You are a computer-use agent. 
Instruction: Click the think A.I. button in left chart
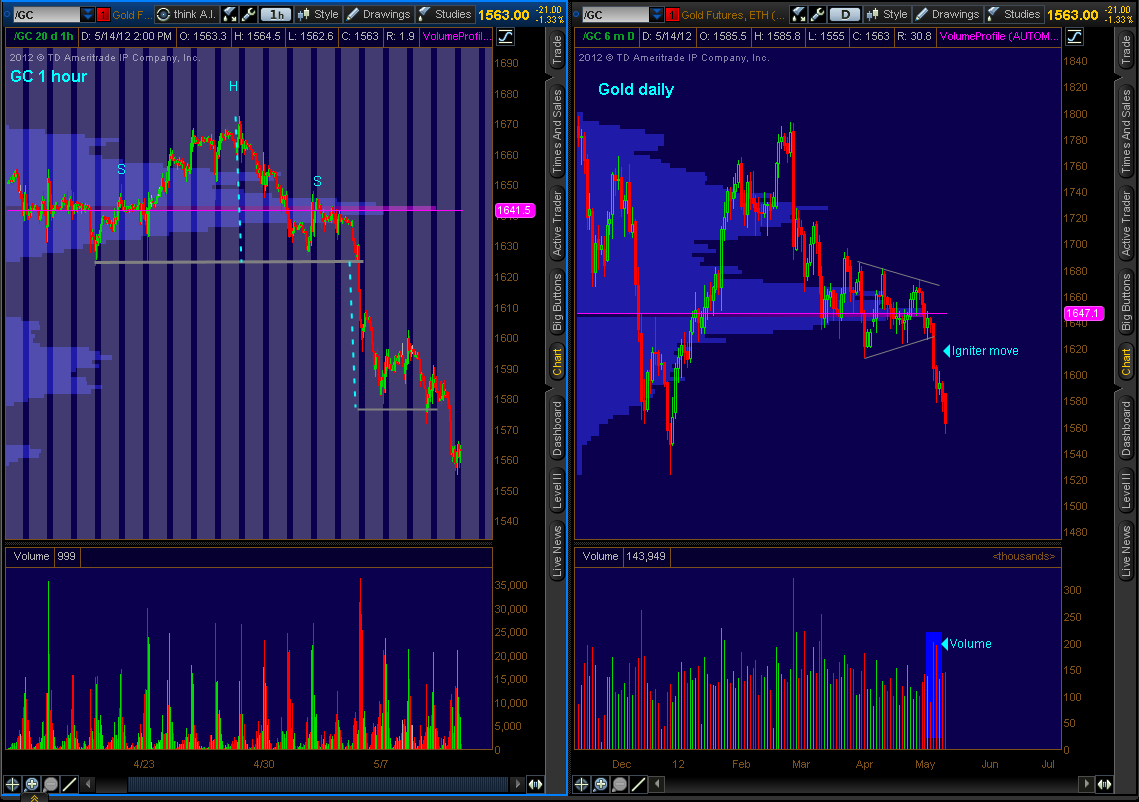click(186, 14)
